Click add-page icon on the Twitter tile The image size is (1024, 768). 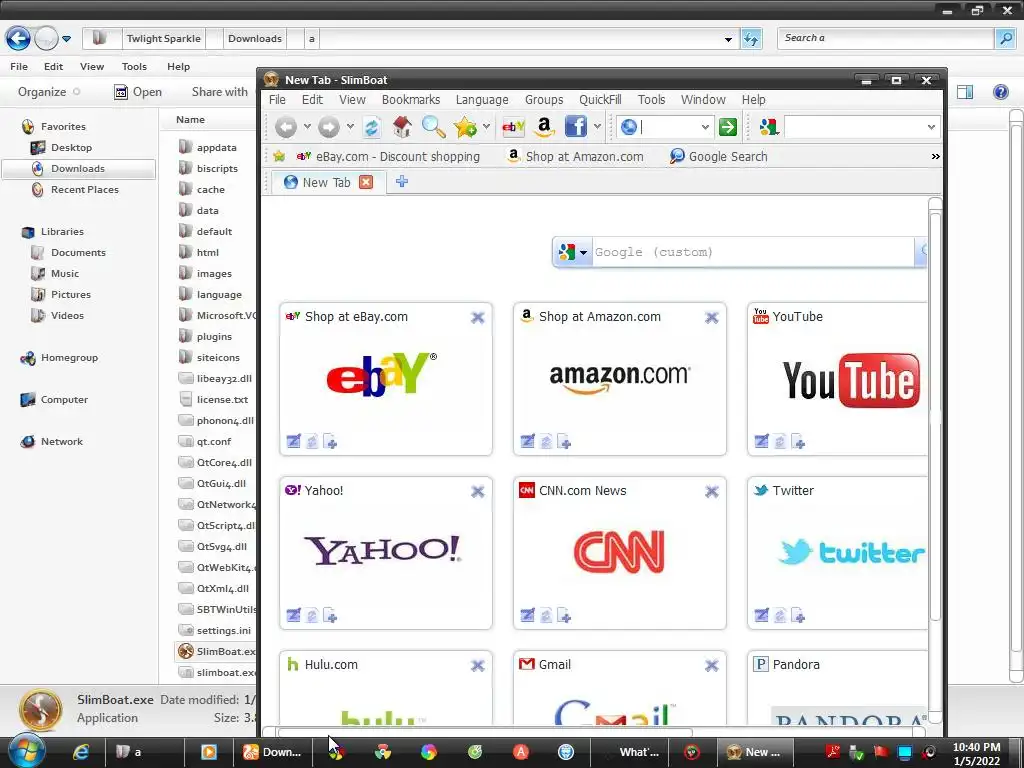pos(798,615)
